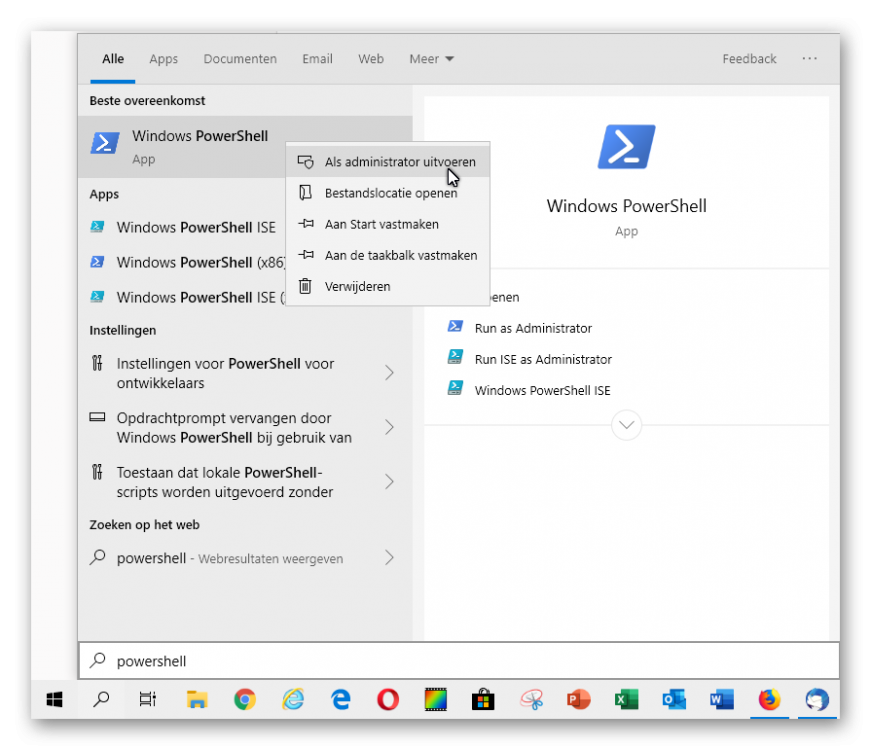
Task: Open the colorful film-strip app on taskbar
Action: click(x=436, y=699)
